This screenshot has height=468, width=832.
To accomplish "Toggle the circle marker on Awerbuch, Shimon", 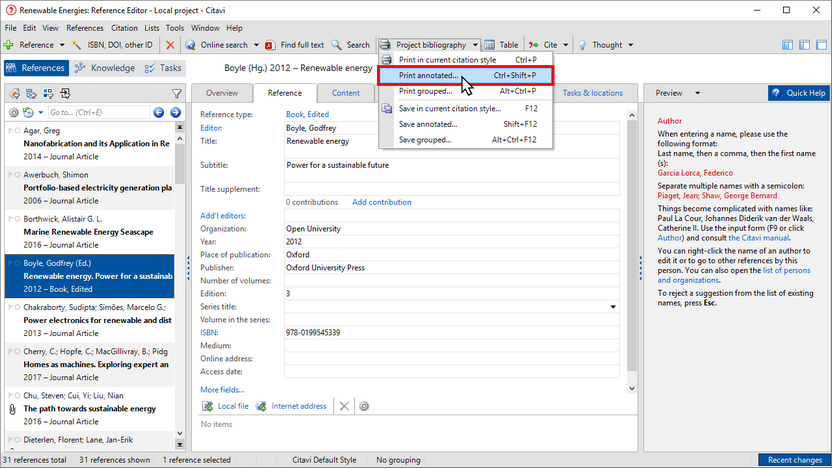I will (18, 175).
